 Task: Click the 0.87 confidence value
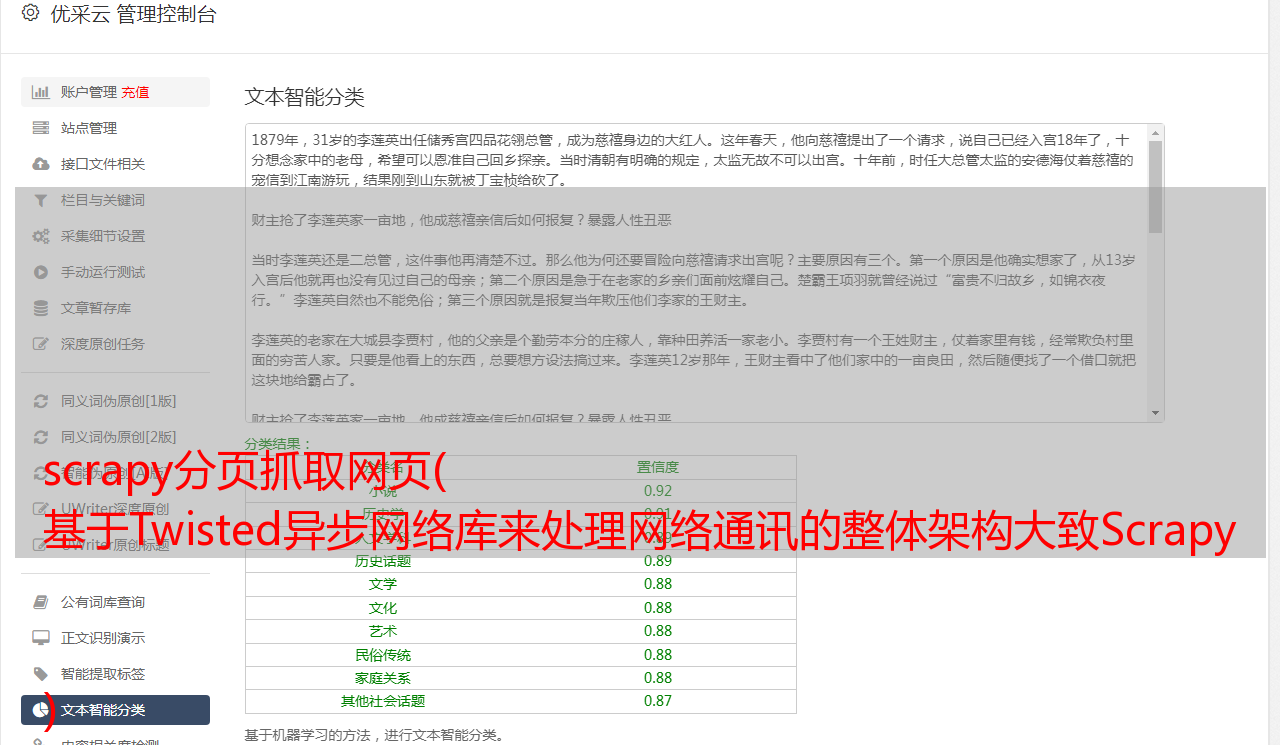658,701
